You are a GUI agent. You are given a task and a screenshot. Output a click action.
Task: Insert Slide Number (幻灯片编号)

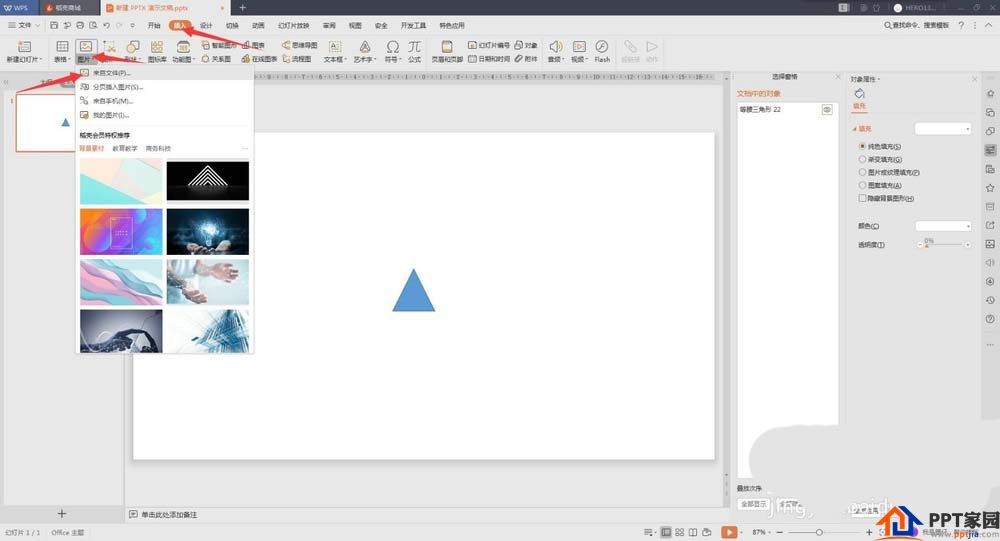489,45
